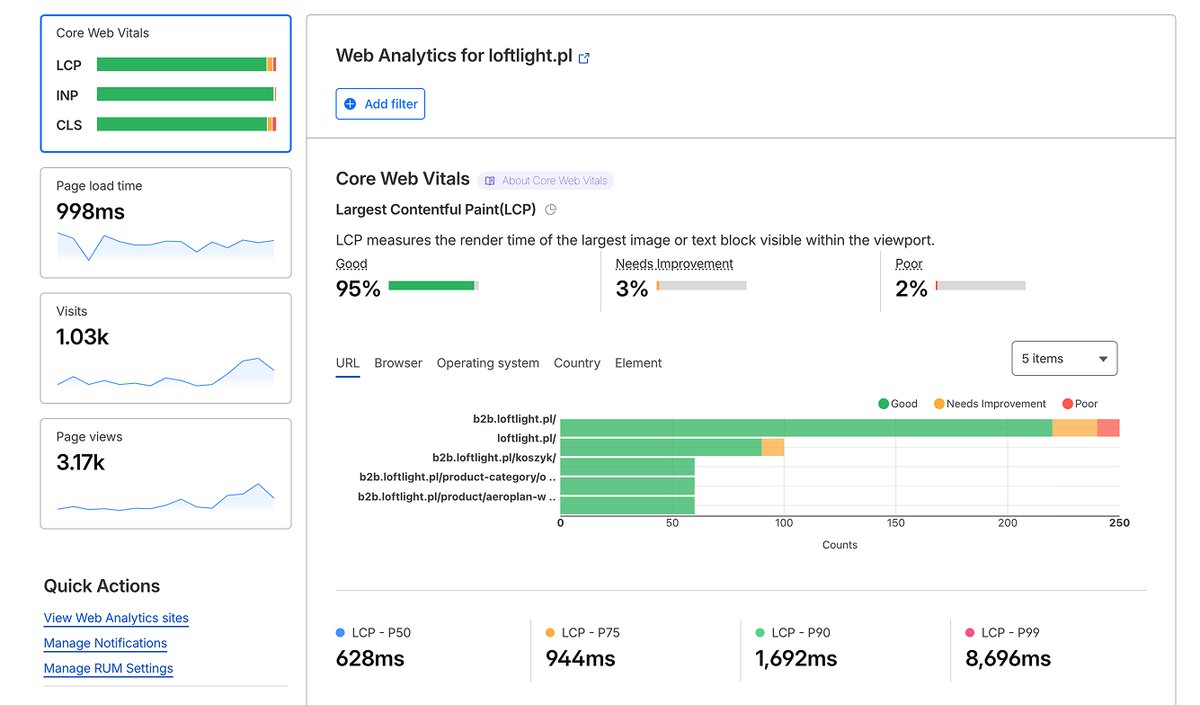1200x705 pixels.
Task: Switch to the Country tab
Action: pos(577,363)
